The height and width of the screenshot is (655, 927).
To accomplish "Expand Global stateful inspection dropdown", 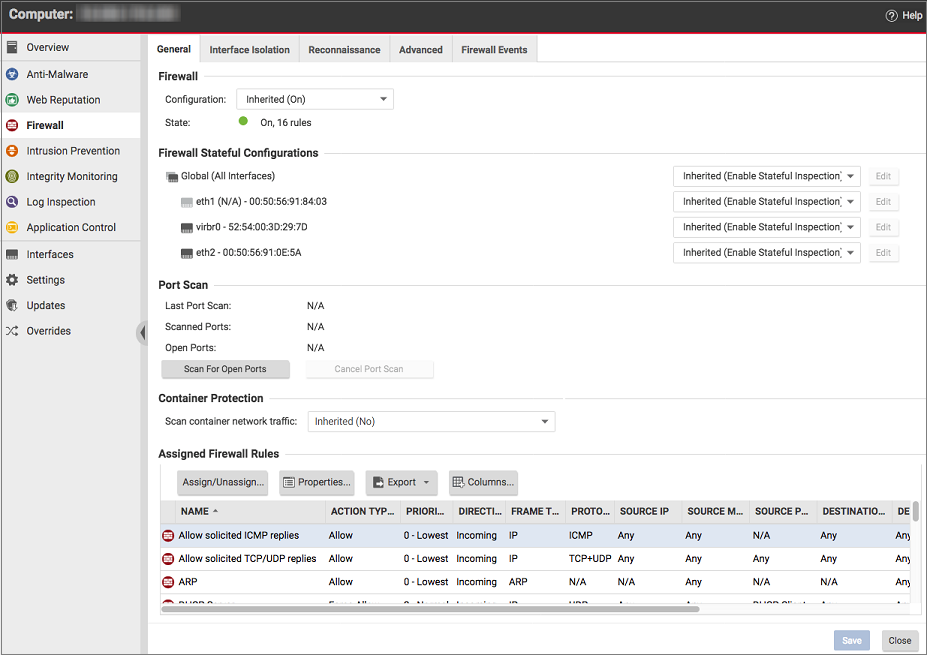I will (765, 176).
